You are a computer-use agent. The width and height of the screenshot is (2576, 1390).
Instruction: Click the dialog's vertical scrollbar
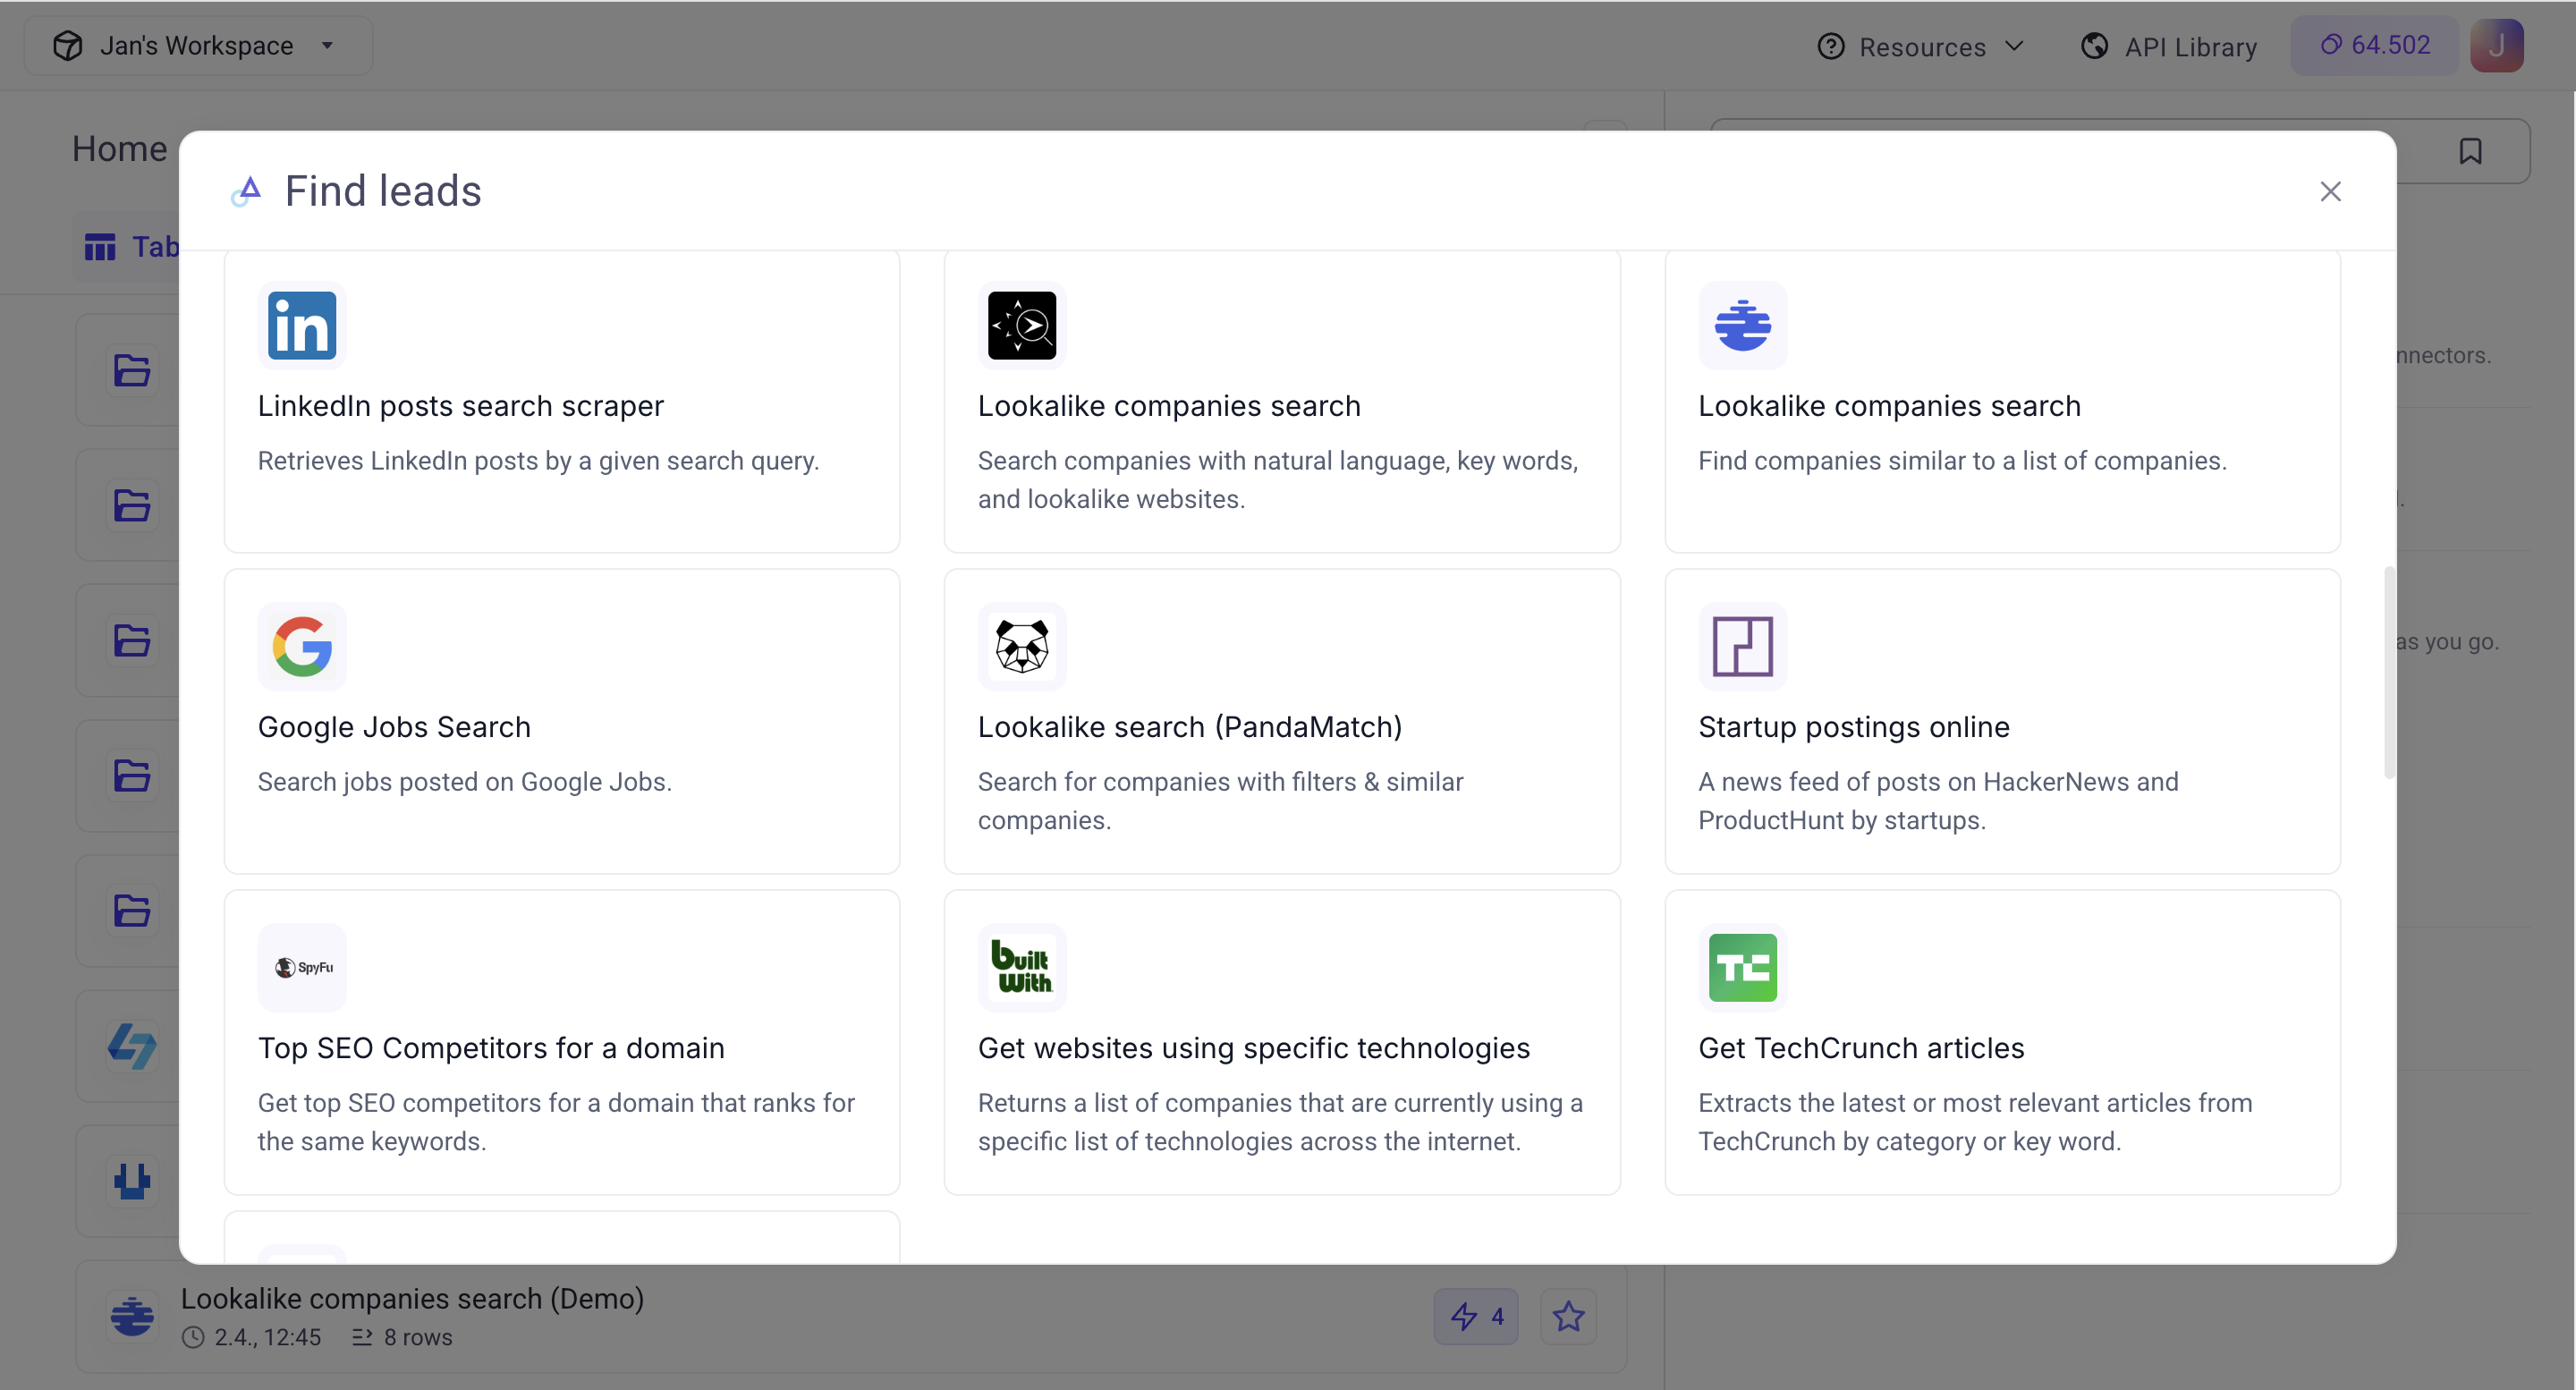[x=2389, y=672]
